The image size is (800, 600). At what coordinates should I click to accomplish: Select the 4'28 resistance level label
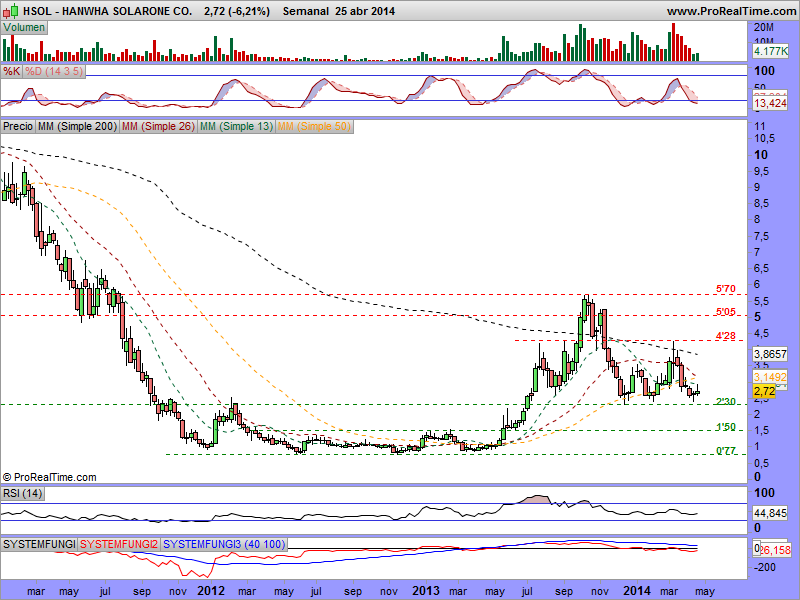(x=726, y=336)
